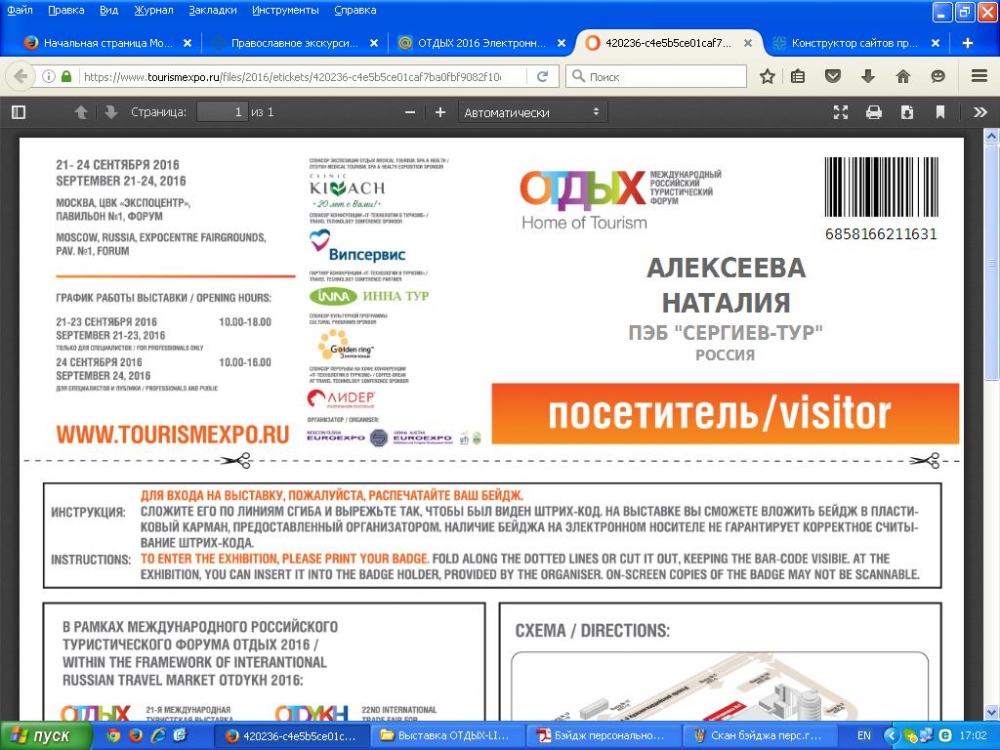Show bookmarks list icon
Image resolution: width=1000 pixels, height=750 pixels.
pos(798,77)
